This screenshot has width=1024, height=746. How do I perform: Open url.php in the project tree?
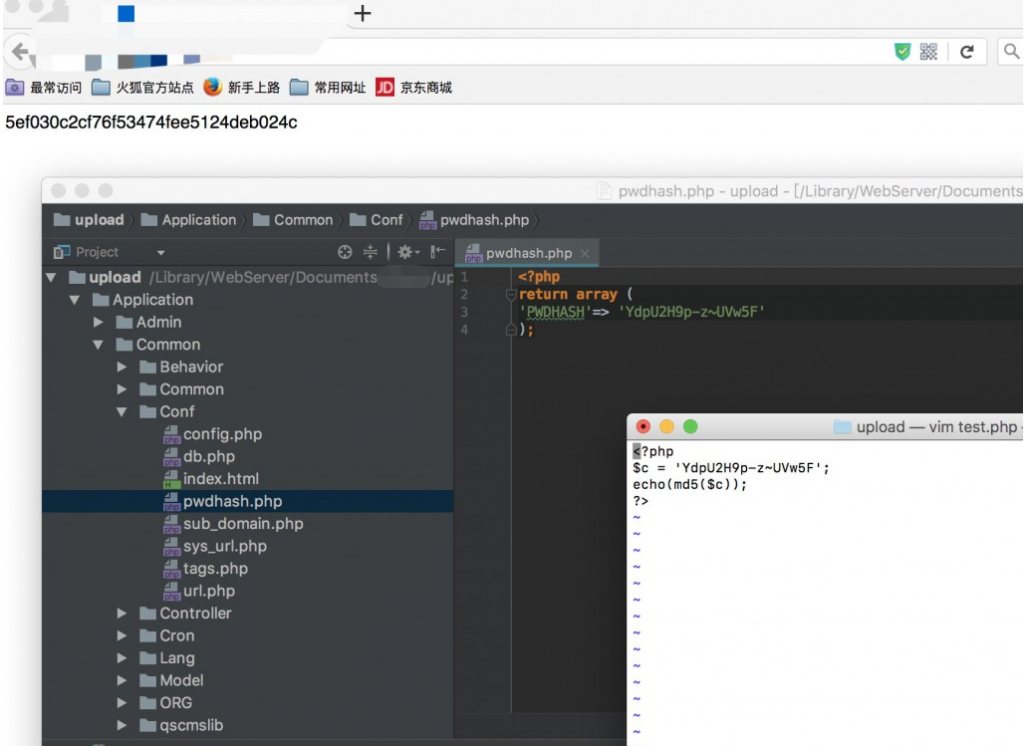pos(199,591)
